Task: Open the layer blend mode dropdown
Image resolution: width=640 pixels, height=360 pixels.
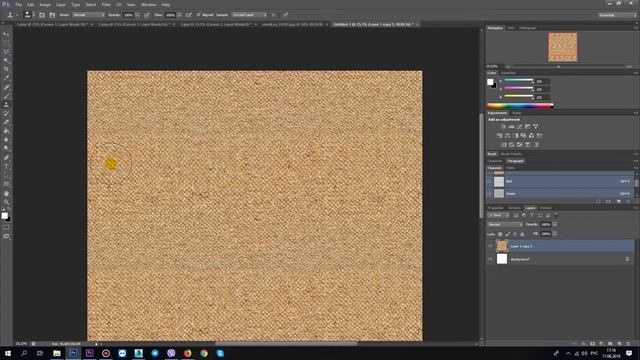Action: (x=505, y=224)
